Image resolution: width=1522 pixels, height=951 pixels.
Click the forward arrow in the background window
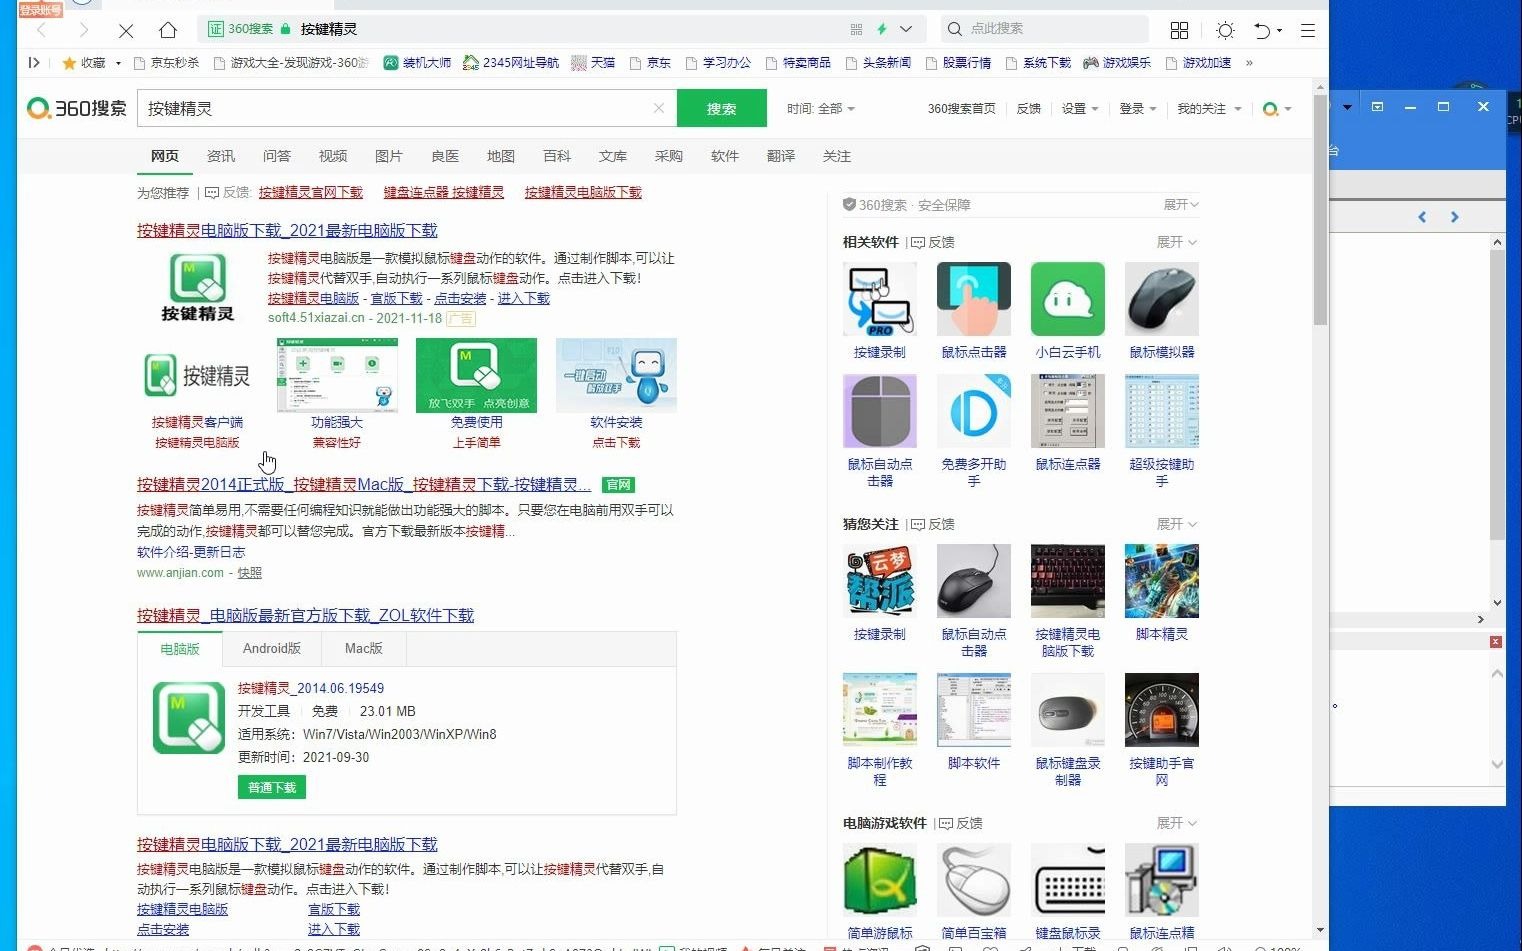tap(1454, 217)
